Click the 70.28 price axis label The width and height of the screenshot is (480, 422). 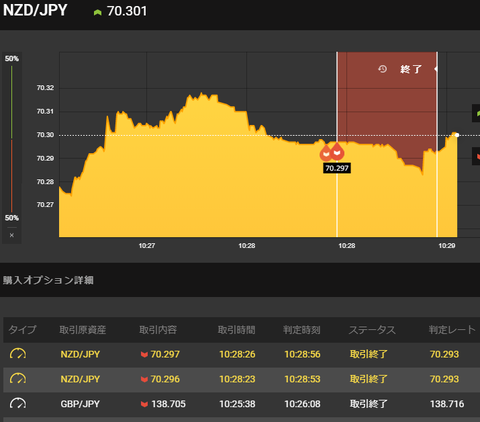(45, 182)
